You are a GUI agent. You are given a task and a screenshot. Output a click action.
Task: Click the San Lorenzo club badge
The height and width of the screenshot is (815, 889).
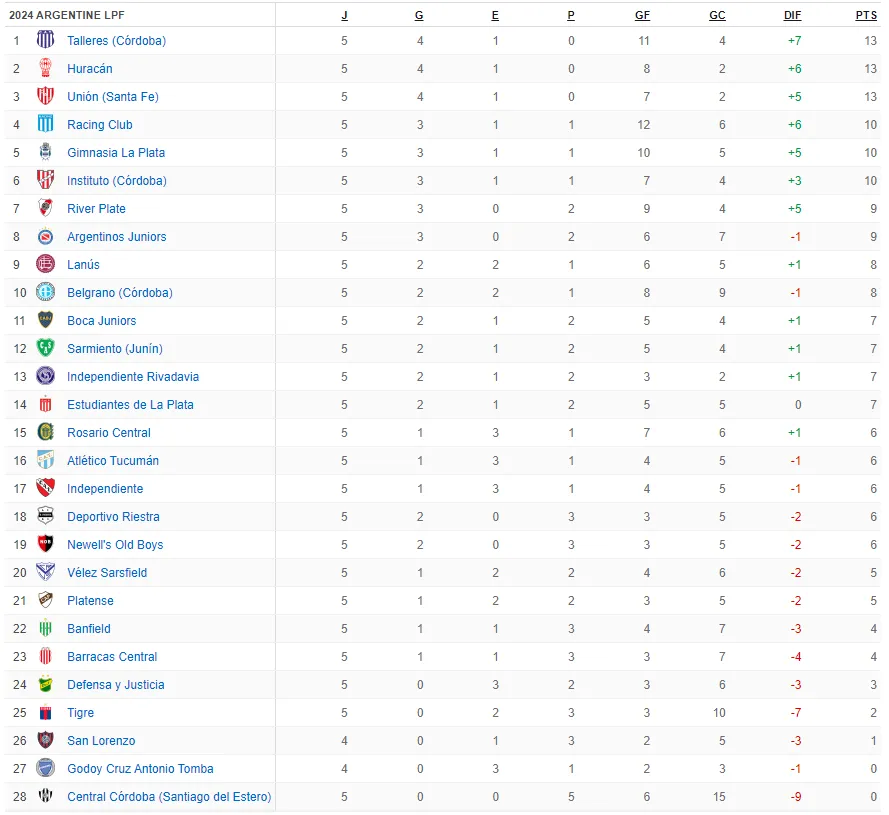[45, 741]
